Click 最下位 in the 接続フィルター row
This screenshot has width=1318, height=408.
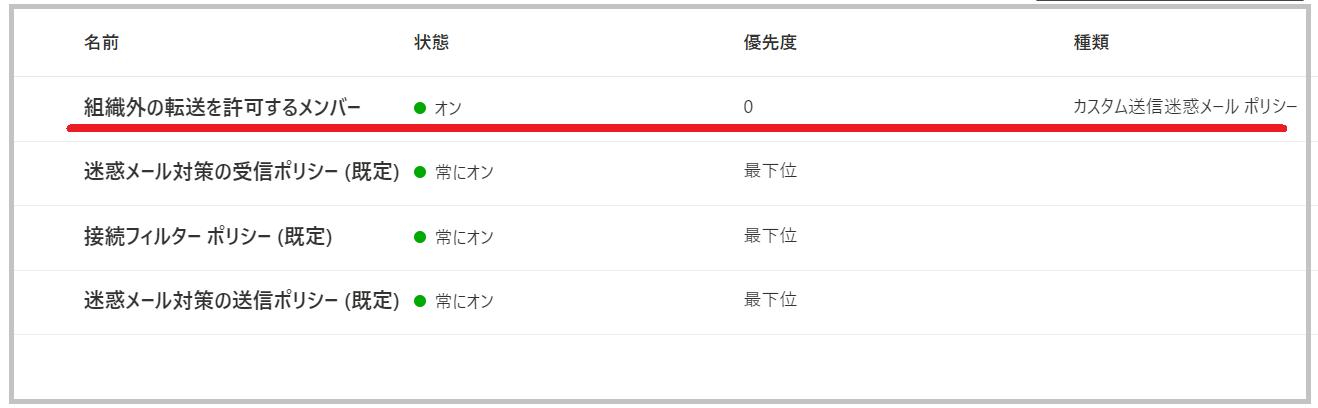click(770, 236)
